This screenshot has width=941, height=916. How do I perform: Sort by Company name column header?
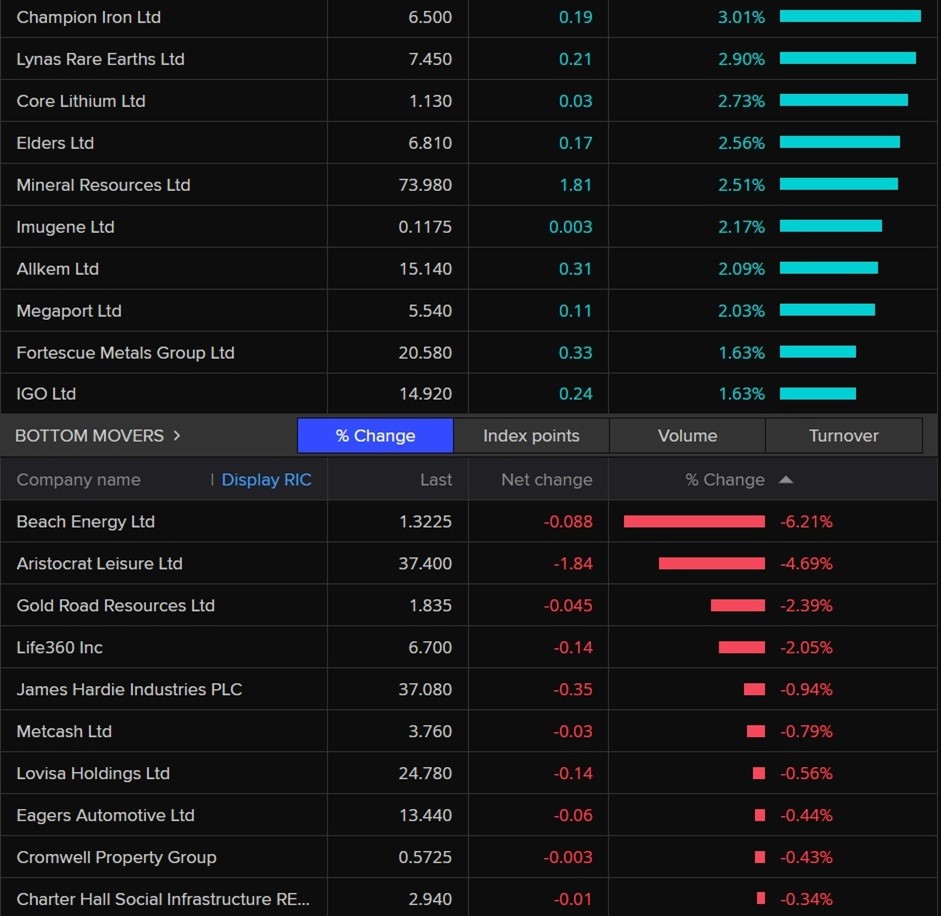[79, 480]
